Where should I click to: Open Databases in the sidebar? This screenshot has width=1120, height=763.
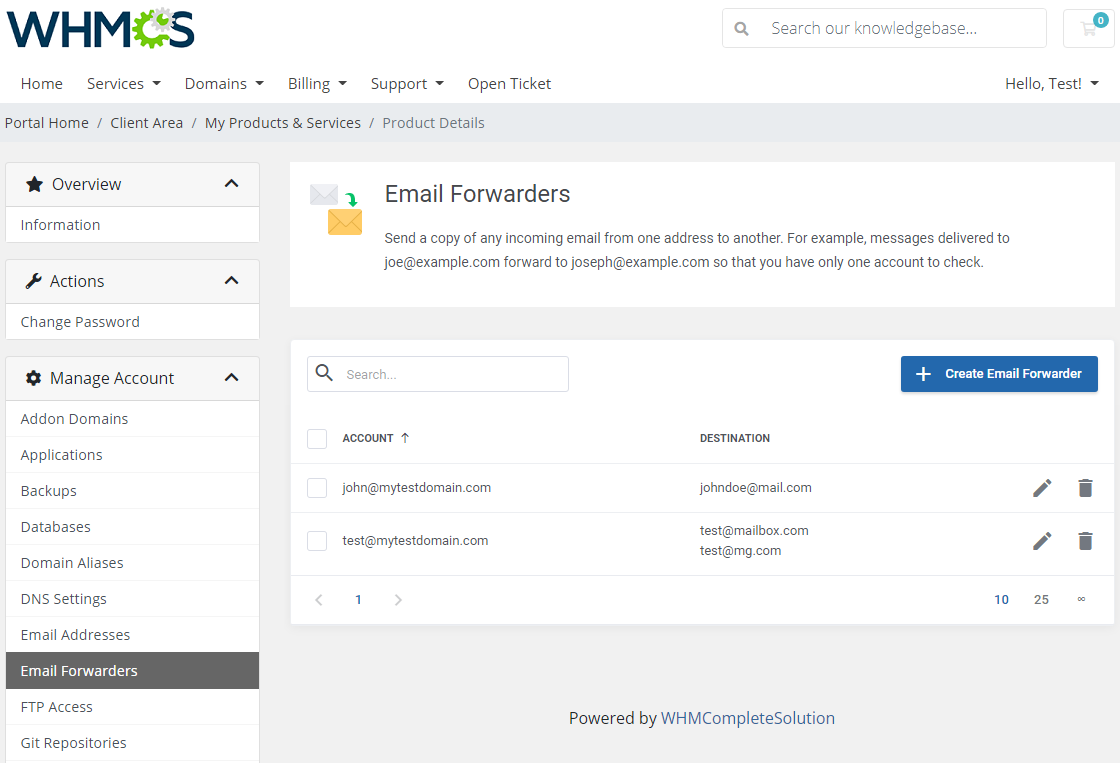click(x=132, y=527)
